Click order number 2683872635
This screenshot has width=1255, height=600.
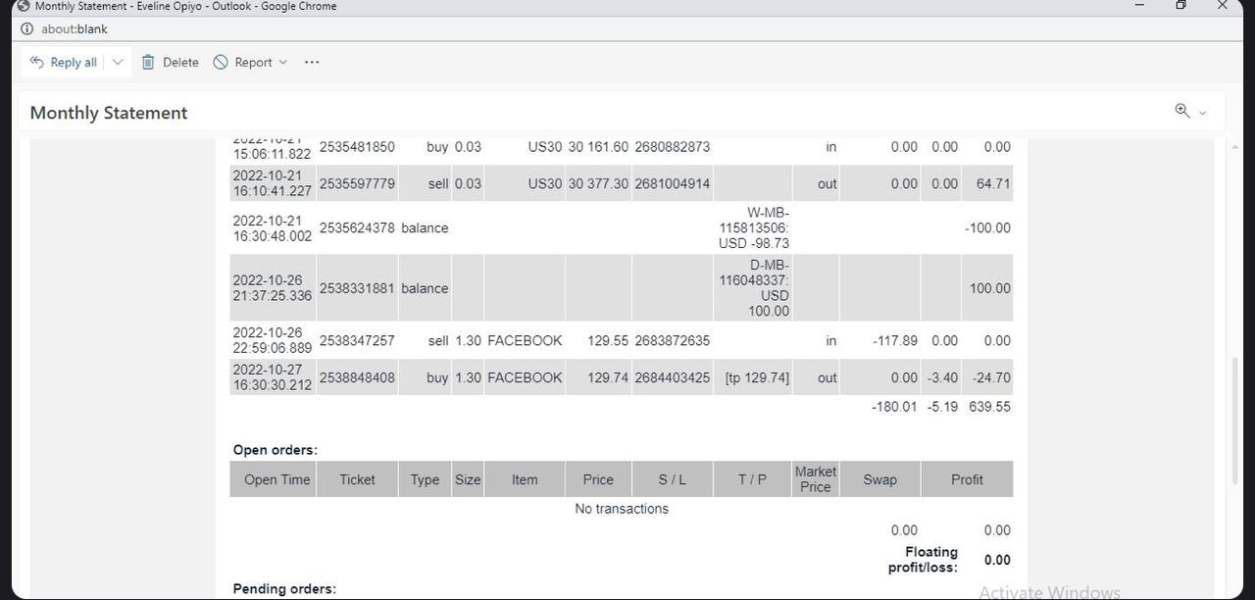(672, 341)
